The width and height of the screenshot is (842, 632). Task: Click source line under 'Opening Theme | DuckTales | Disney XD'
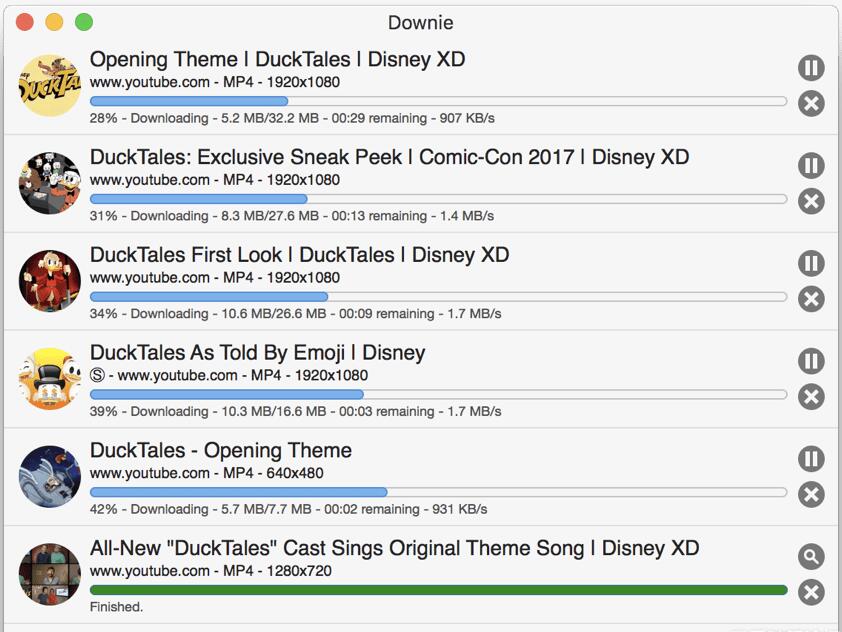coord(215,82)
